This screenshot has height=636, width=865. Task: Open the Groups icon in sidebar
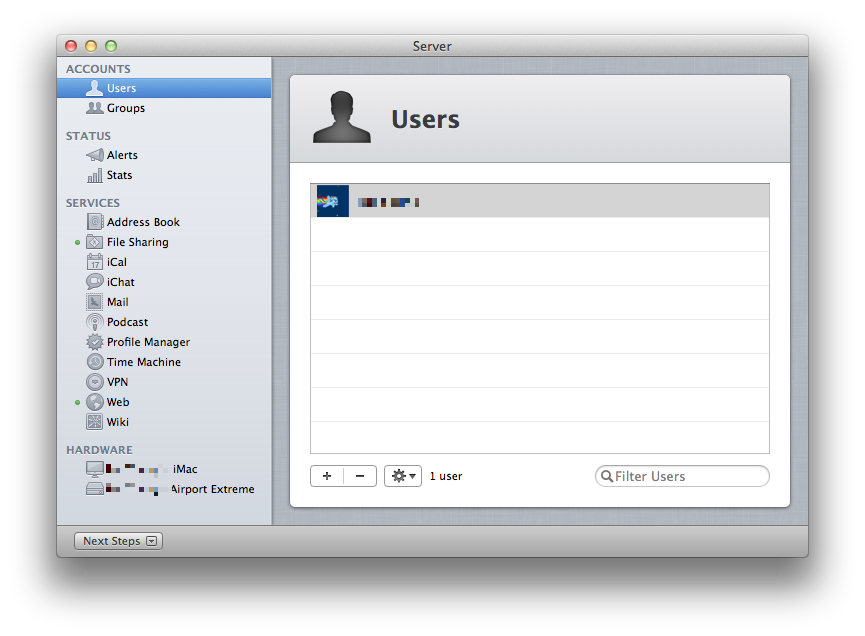tap(94, 108)
